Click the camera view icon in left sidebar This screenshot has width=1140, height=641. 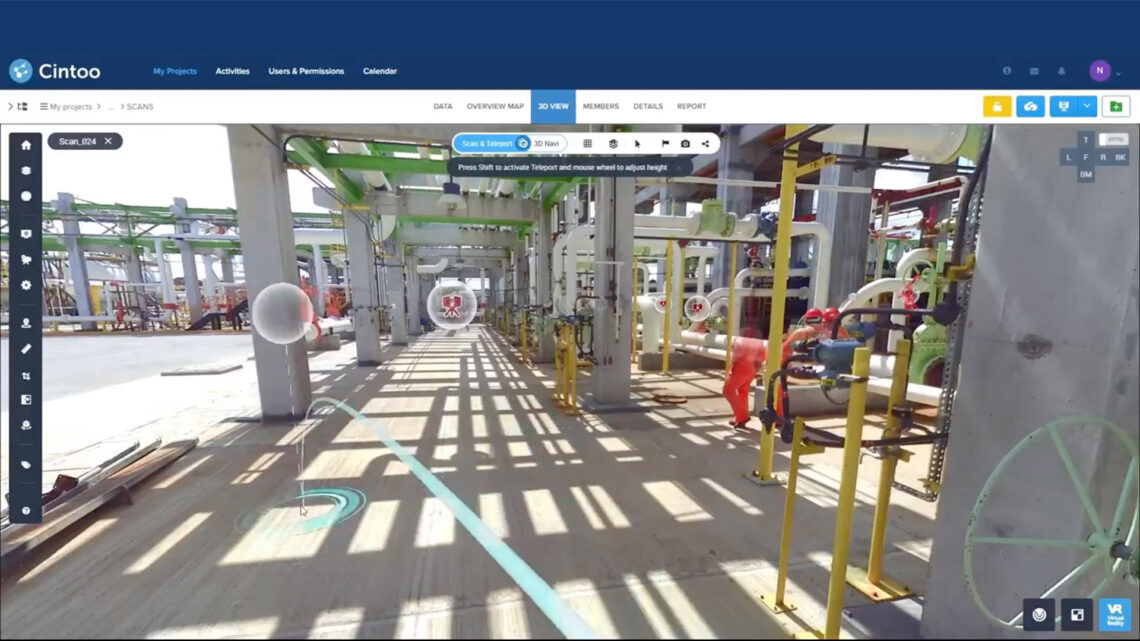coord(26,259)
